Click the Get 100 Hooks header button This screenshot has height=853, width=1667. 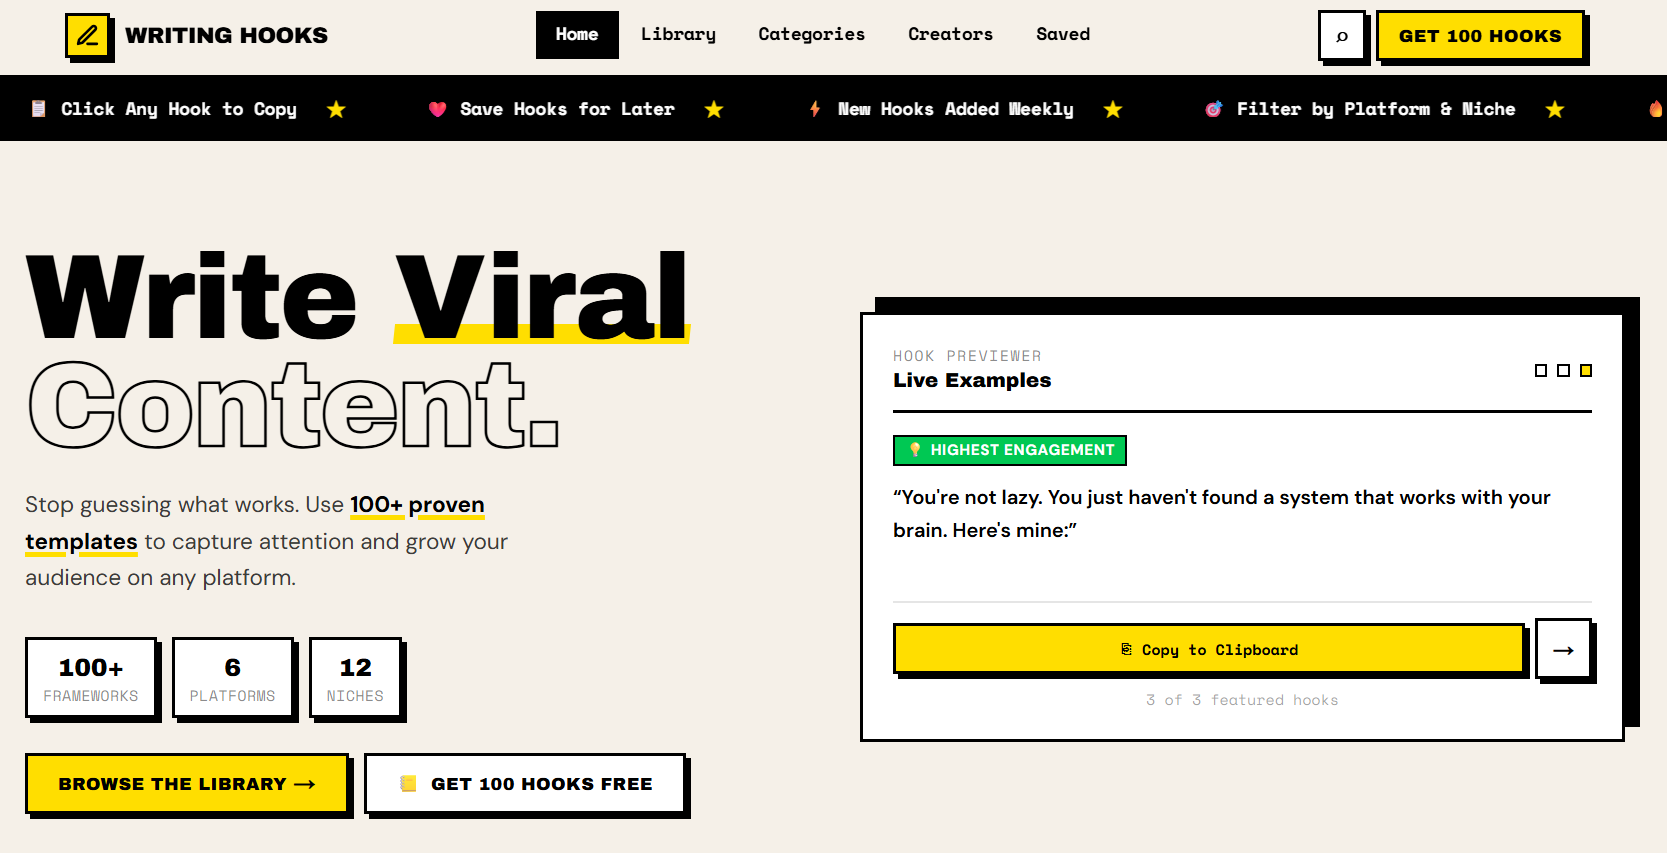[1480, 36]
